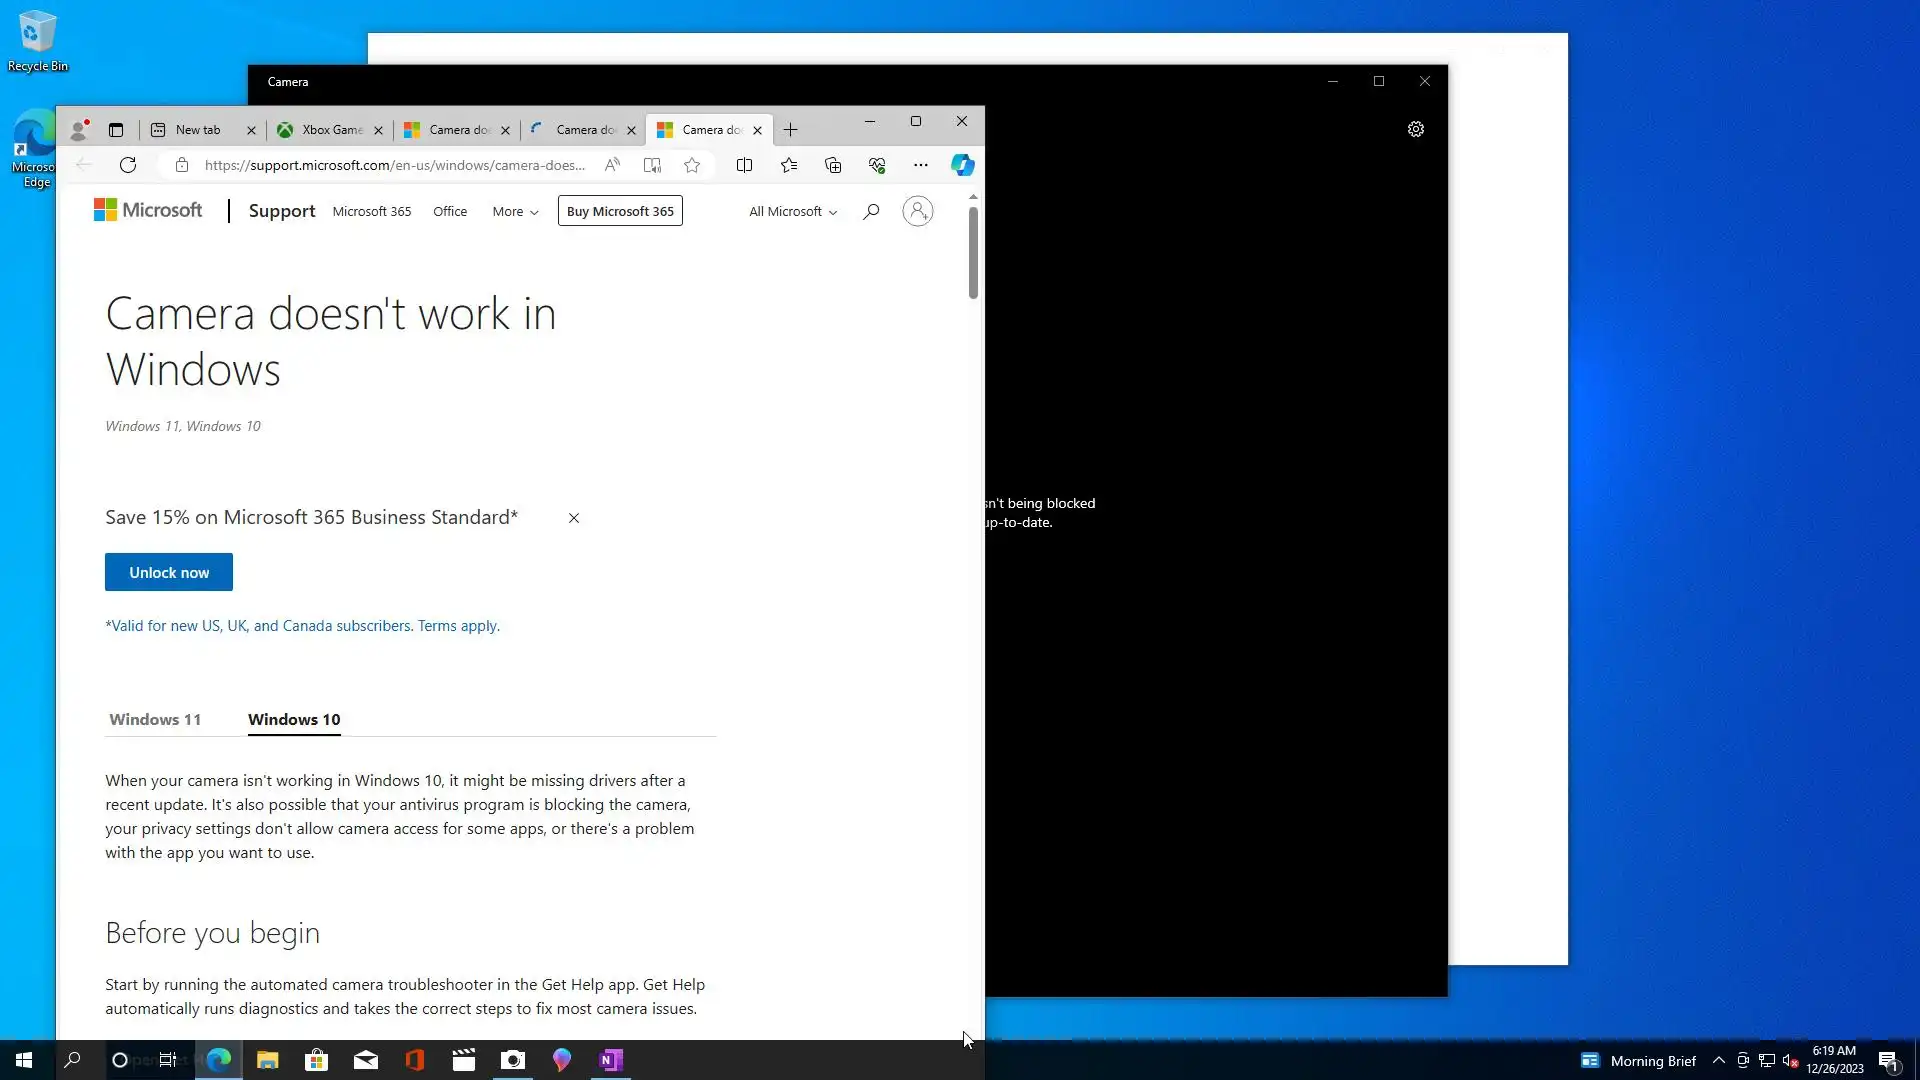1920x1080 pixels.
Task: Click the address bar URL field
Action: click(x=395, y=165)
